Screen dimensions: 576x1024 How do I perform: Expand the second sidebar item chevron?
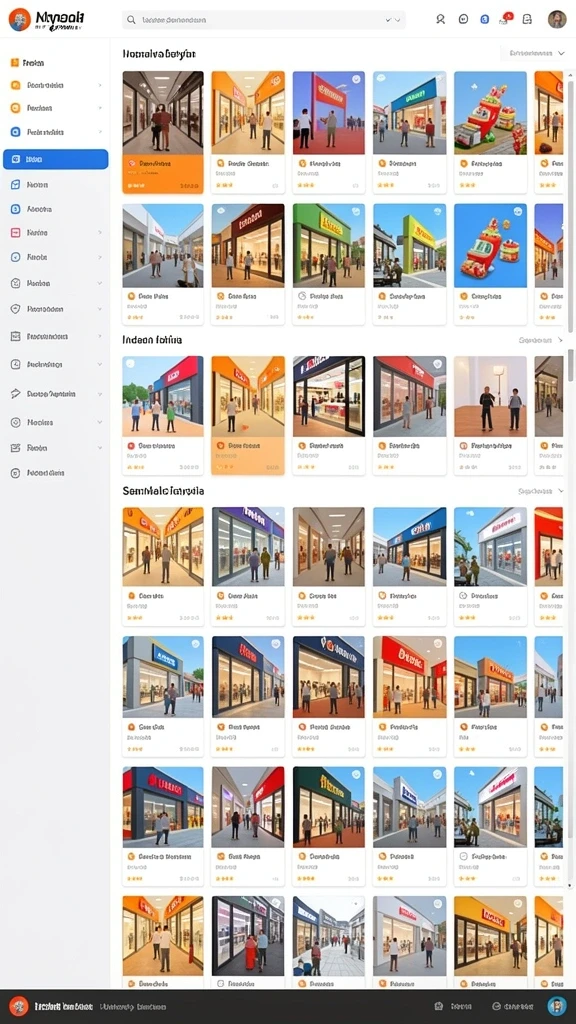point(100,85)
